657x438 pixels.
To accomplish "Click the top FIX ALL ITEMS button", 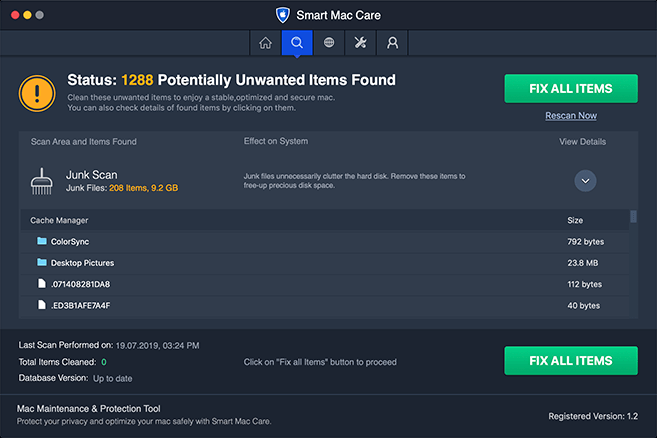I will [x=571, y=88].
